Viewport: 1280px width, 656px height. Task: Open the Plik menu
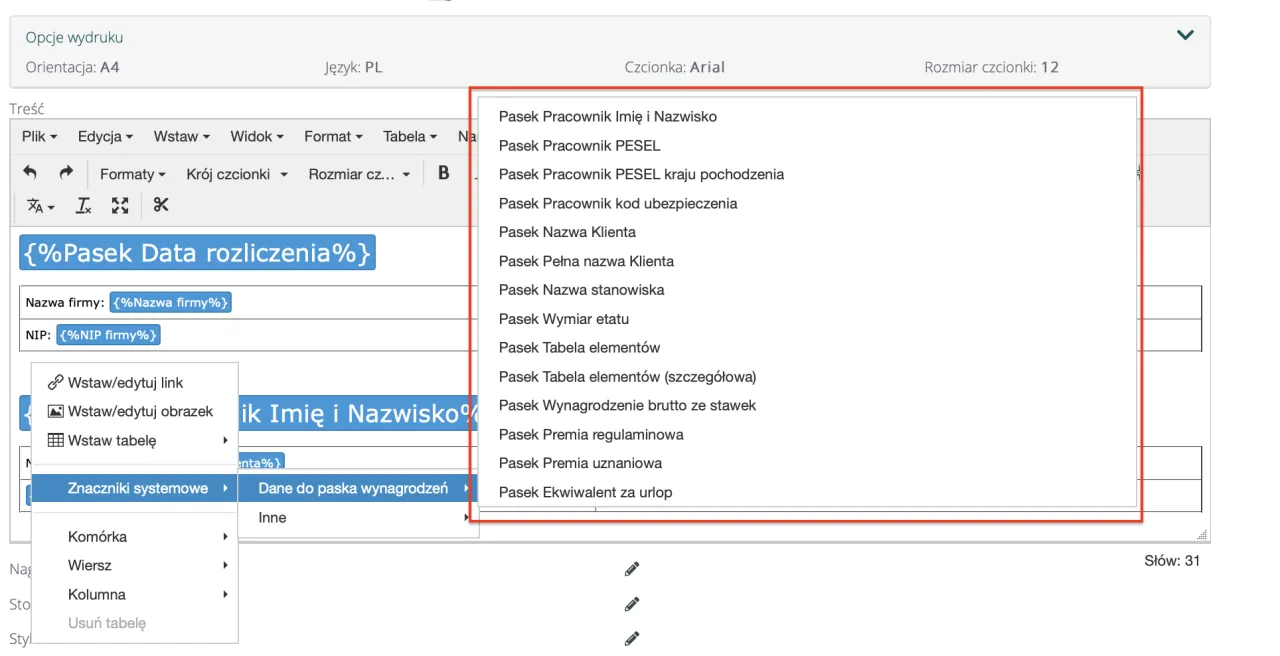coord(39,136)
